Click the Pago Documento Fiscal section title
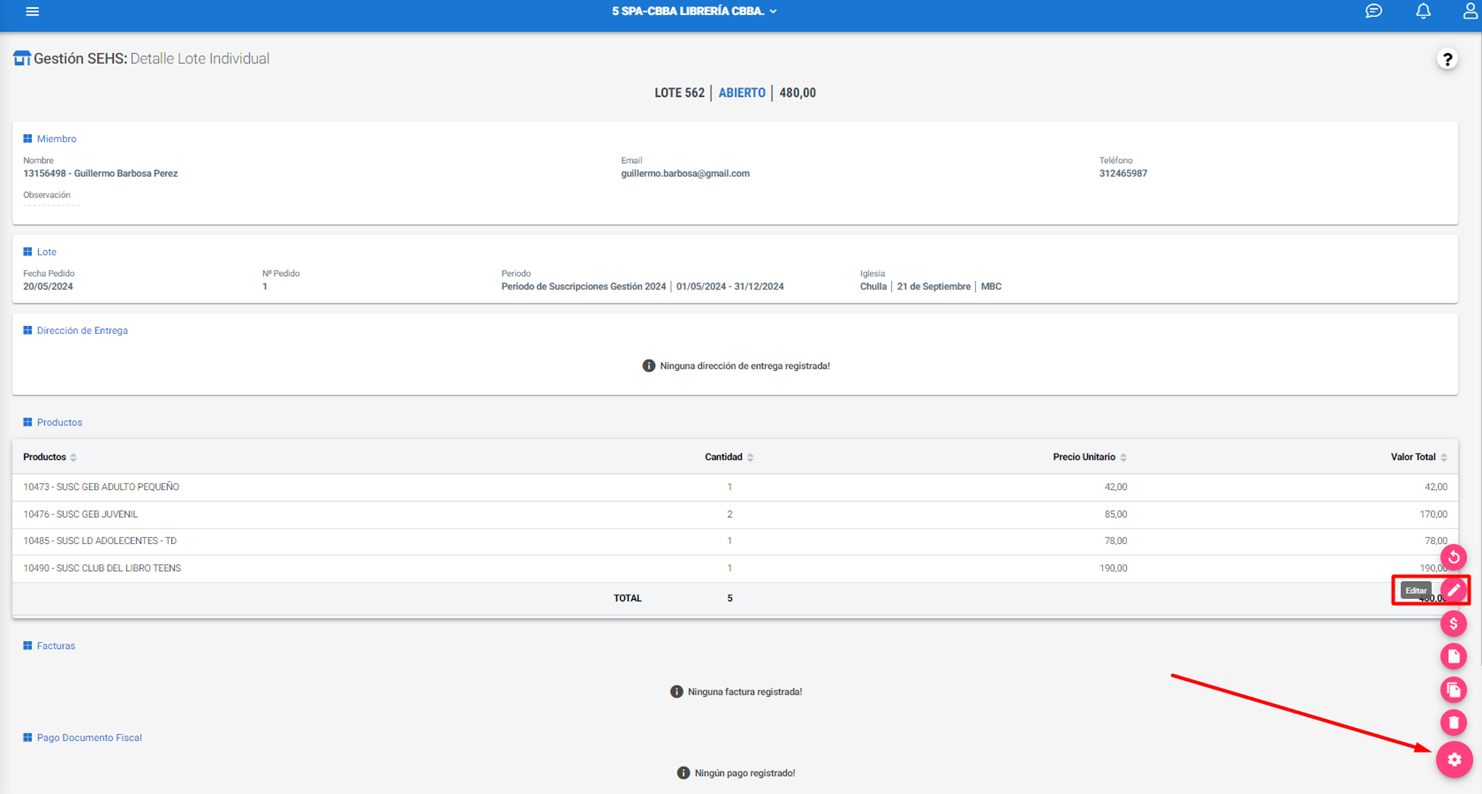 click(x=89, y=738)
